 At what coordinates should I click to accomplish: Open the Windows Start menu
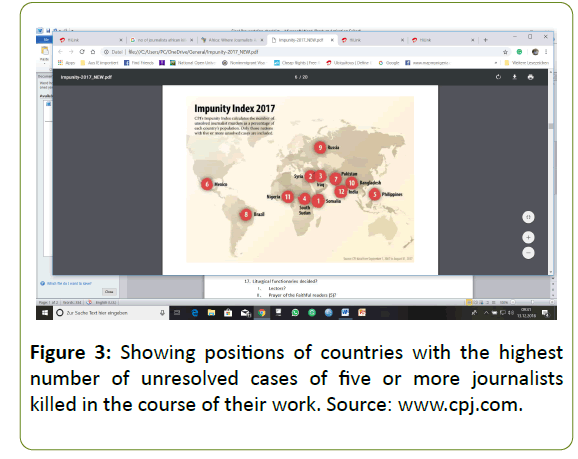[x=45, y=313]
